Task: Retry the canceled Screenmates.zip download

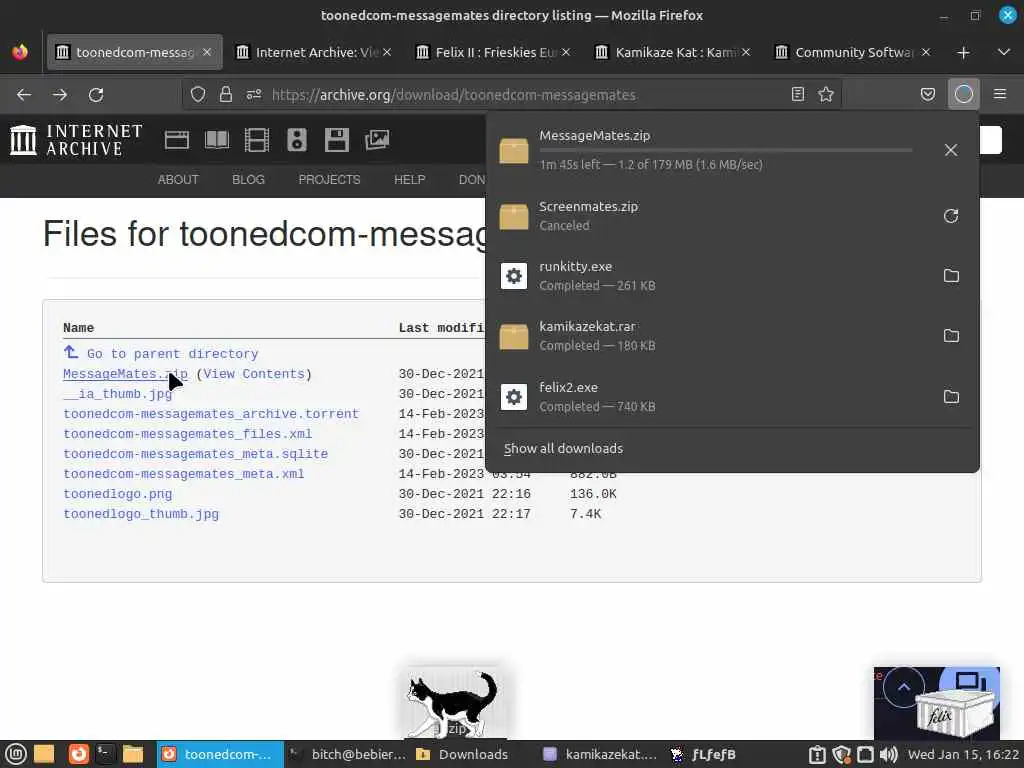Action: tap(951, 216)
